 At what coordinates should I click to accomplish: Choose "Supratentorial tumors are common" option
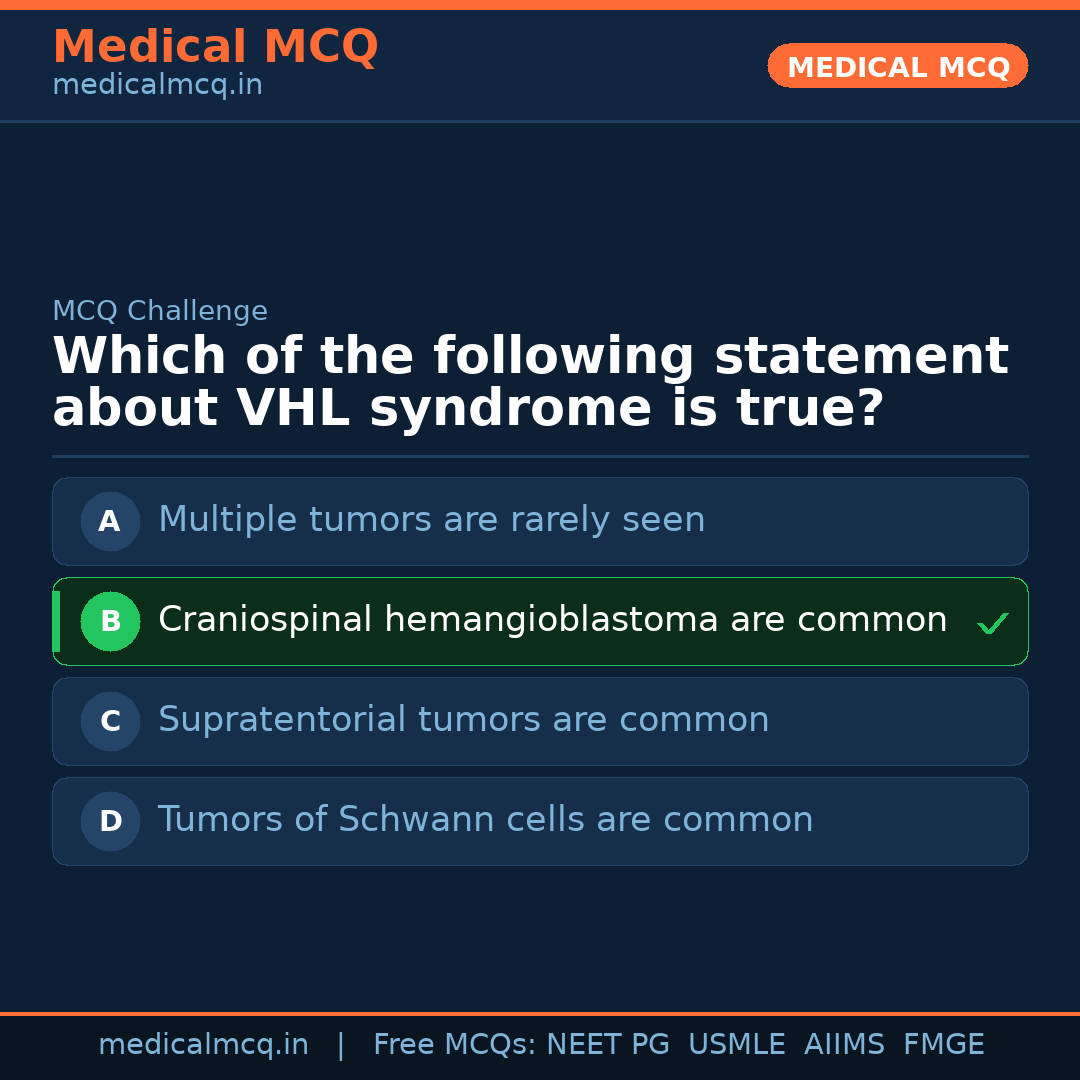(x=463, y=720)
